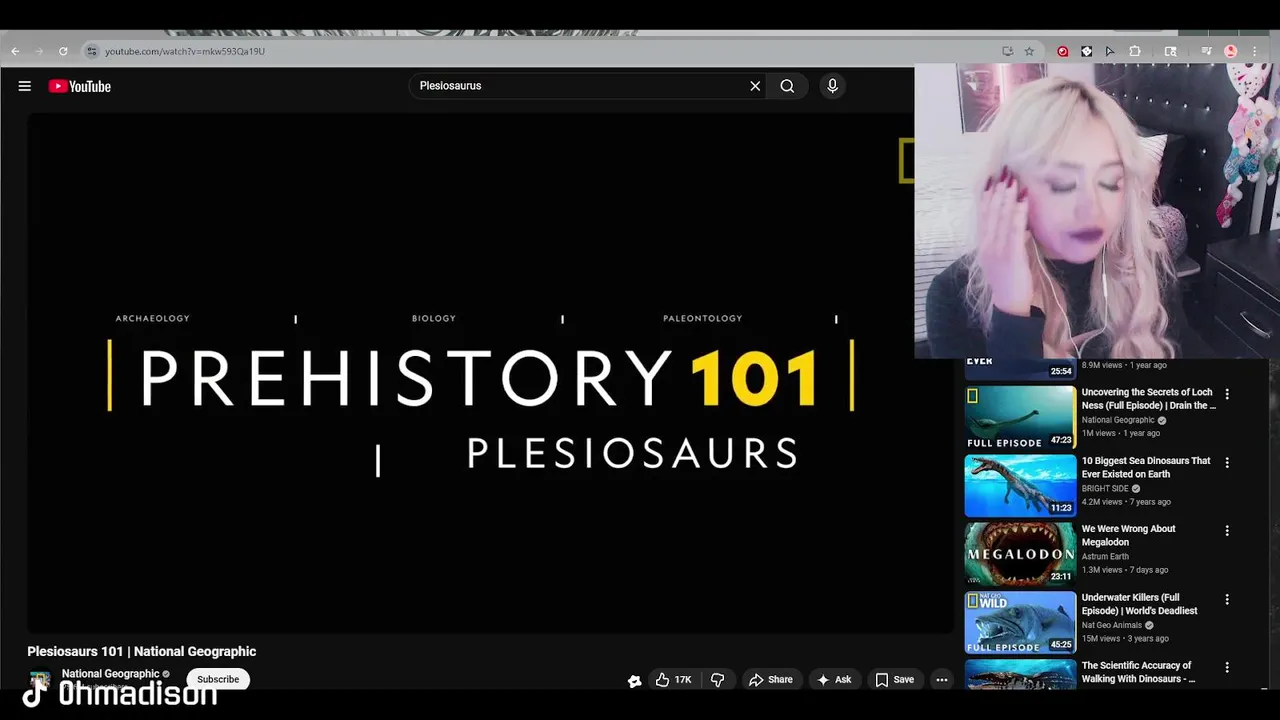
Task: Reload the page with the refresh icon
Action: pos(63,51)
